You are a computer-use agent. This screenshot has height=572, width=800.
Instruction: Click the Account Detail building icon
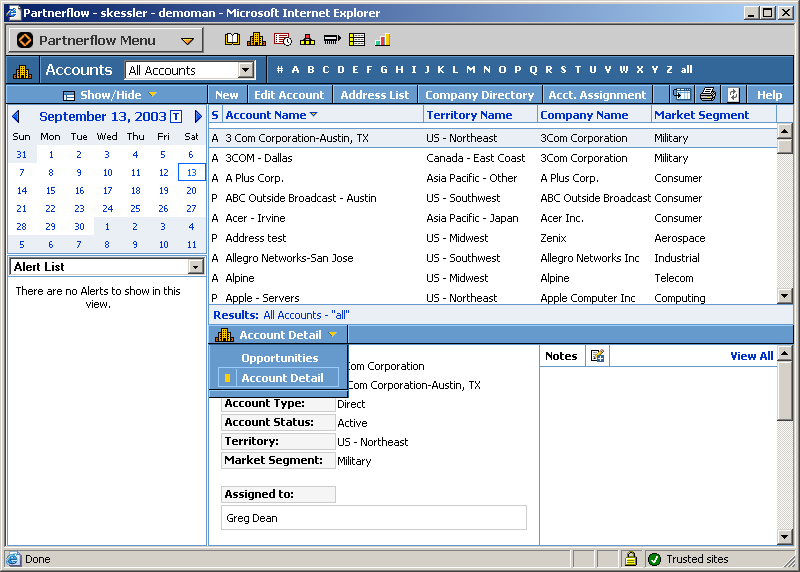224,335
